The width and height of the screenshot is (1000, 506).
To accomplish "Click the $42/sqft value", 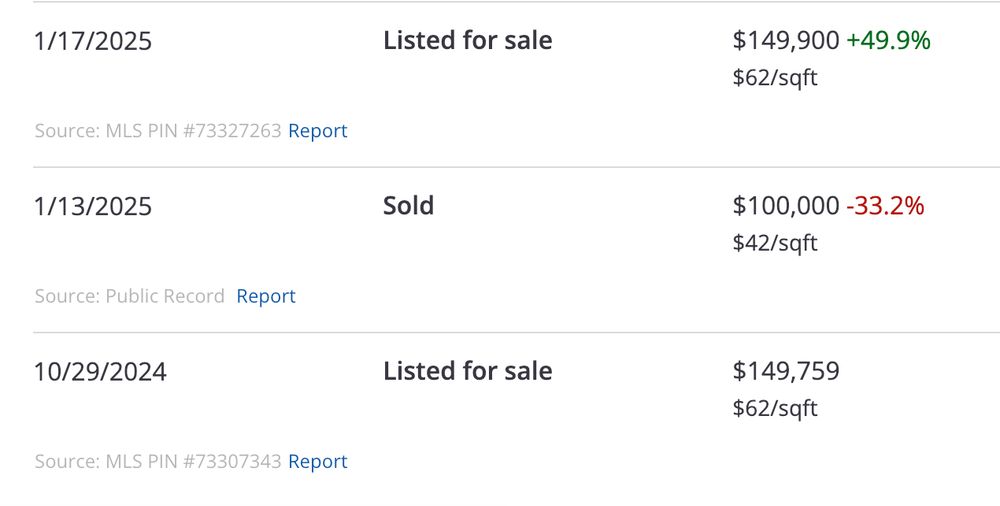I will [x=775, y=243].
